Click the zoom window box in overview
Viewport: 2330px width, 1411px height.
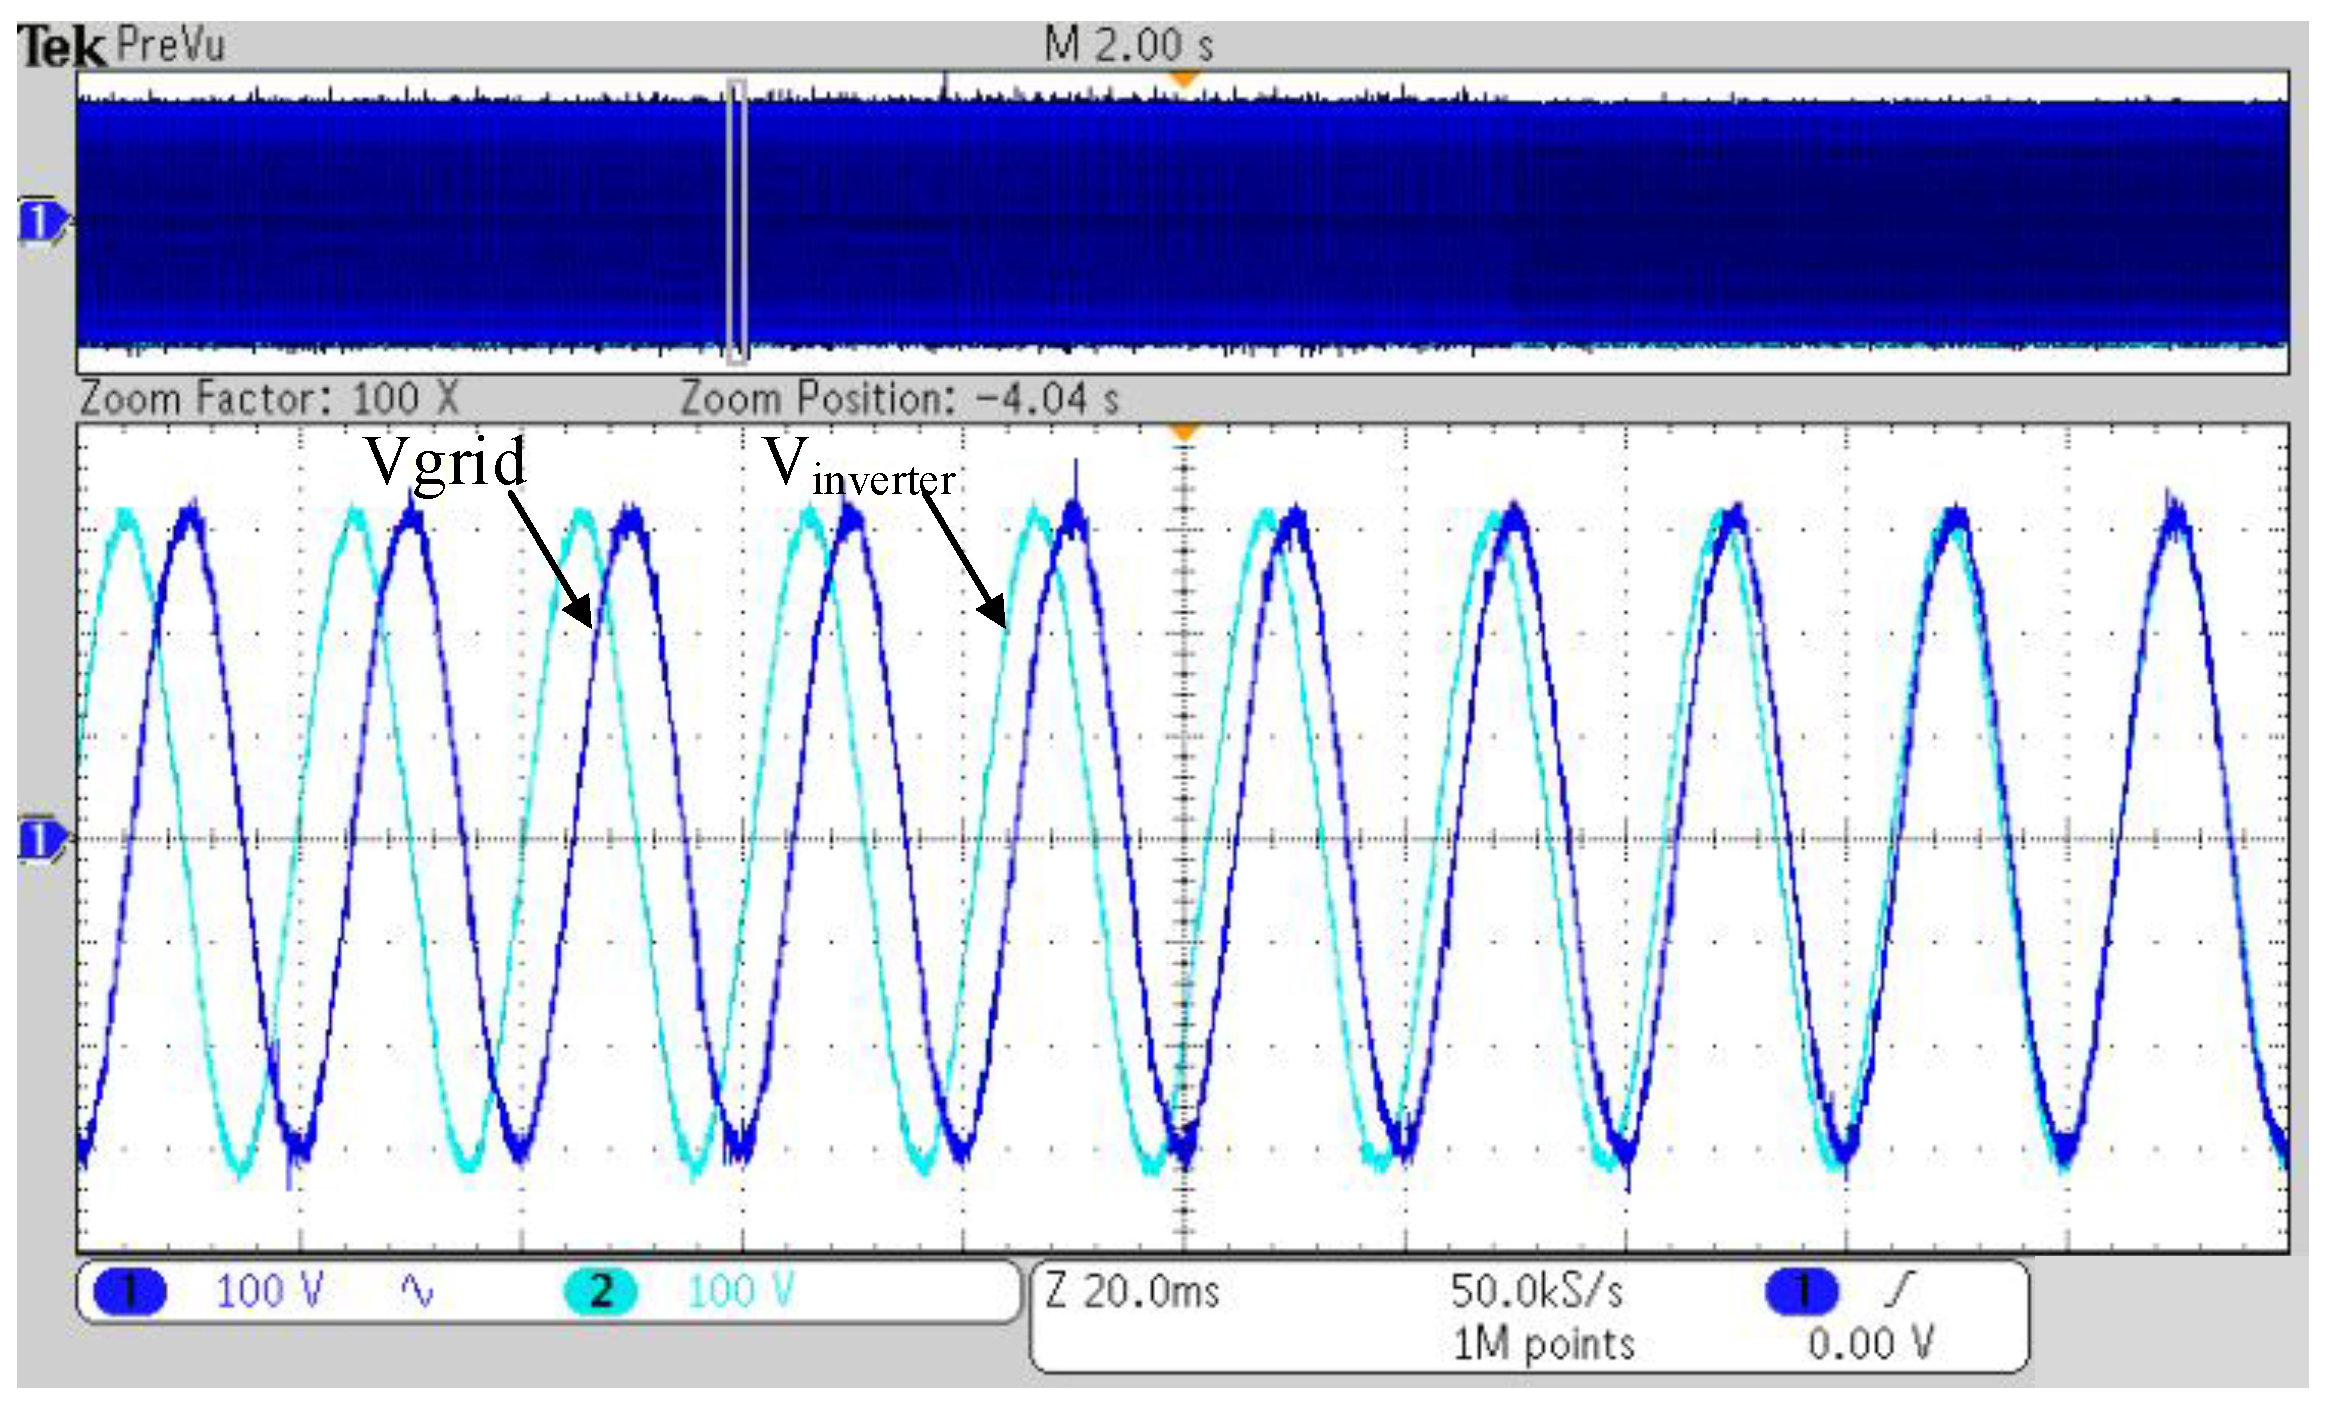737,220
